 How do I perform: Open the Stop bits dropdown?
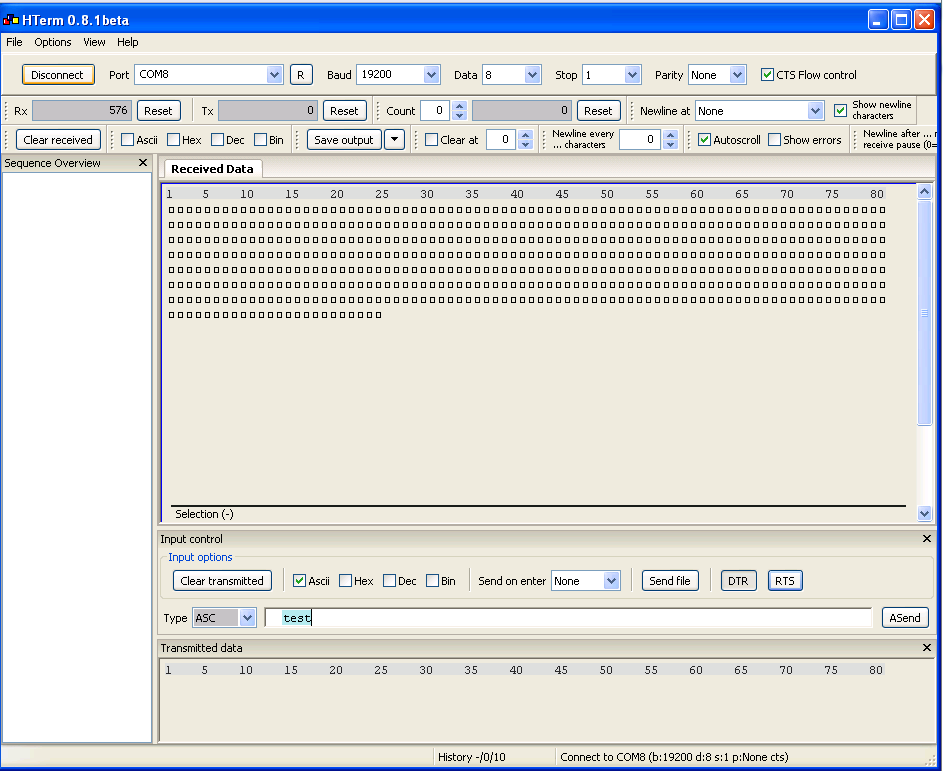pyautogui.click(x=632, y=75)
